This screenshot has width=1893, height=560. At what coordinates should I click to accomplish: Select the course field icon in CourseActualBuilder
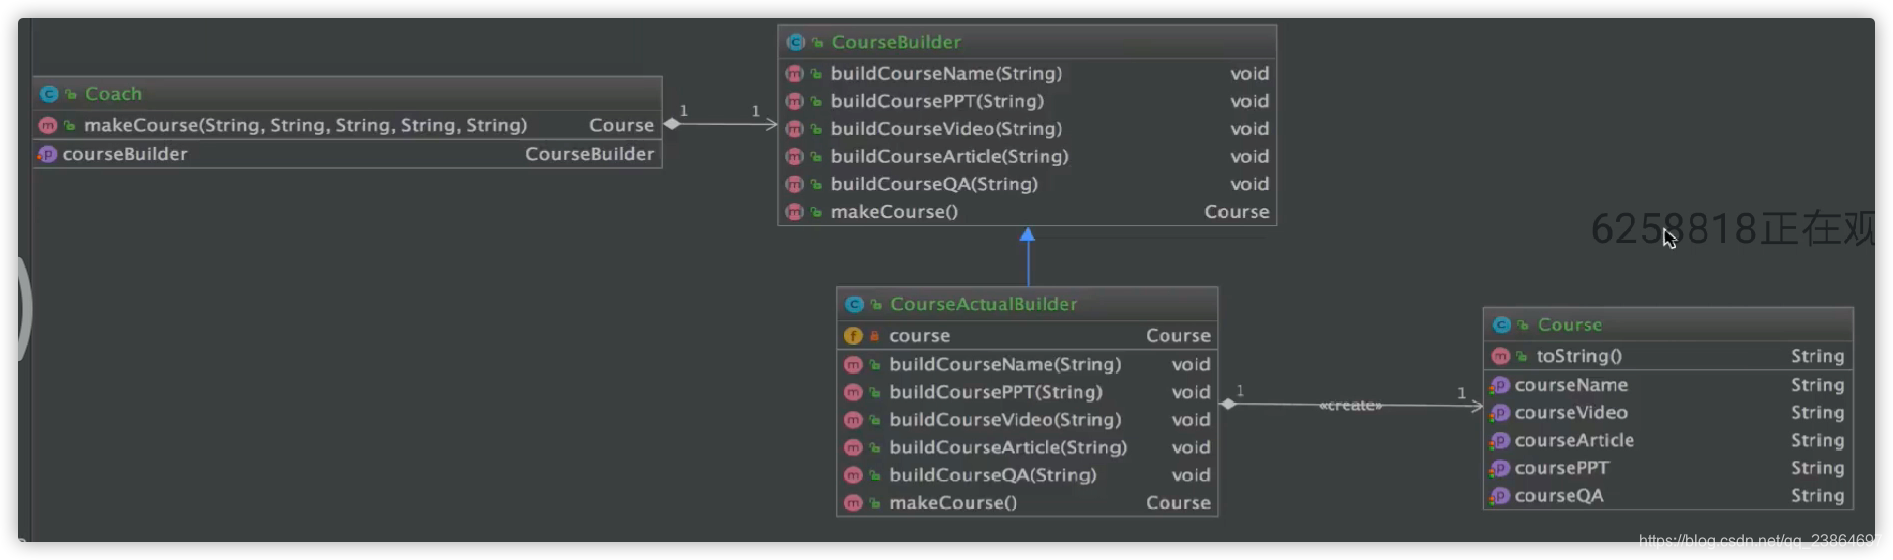(x=853, y=336)
